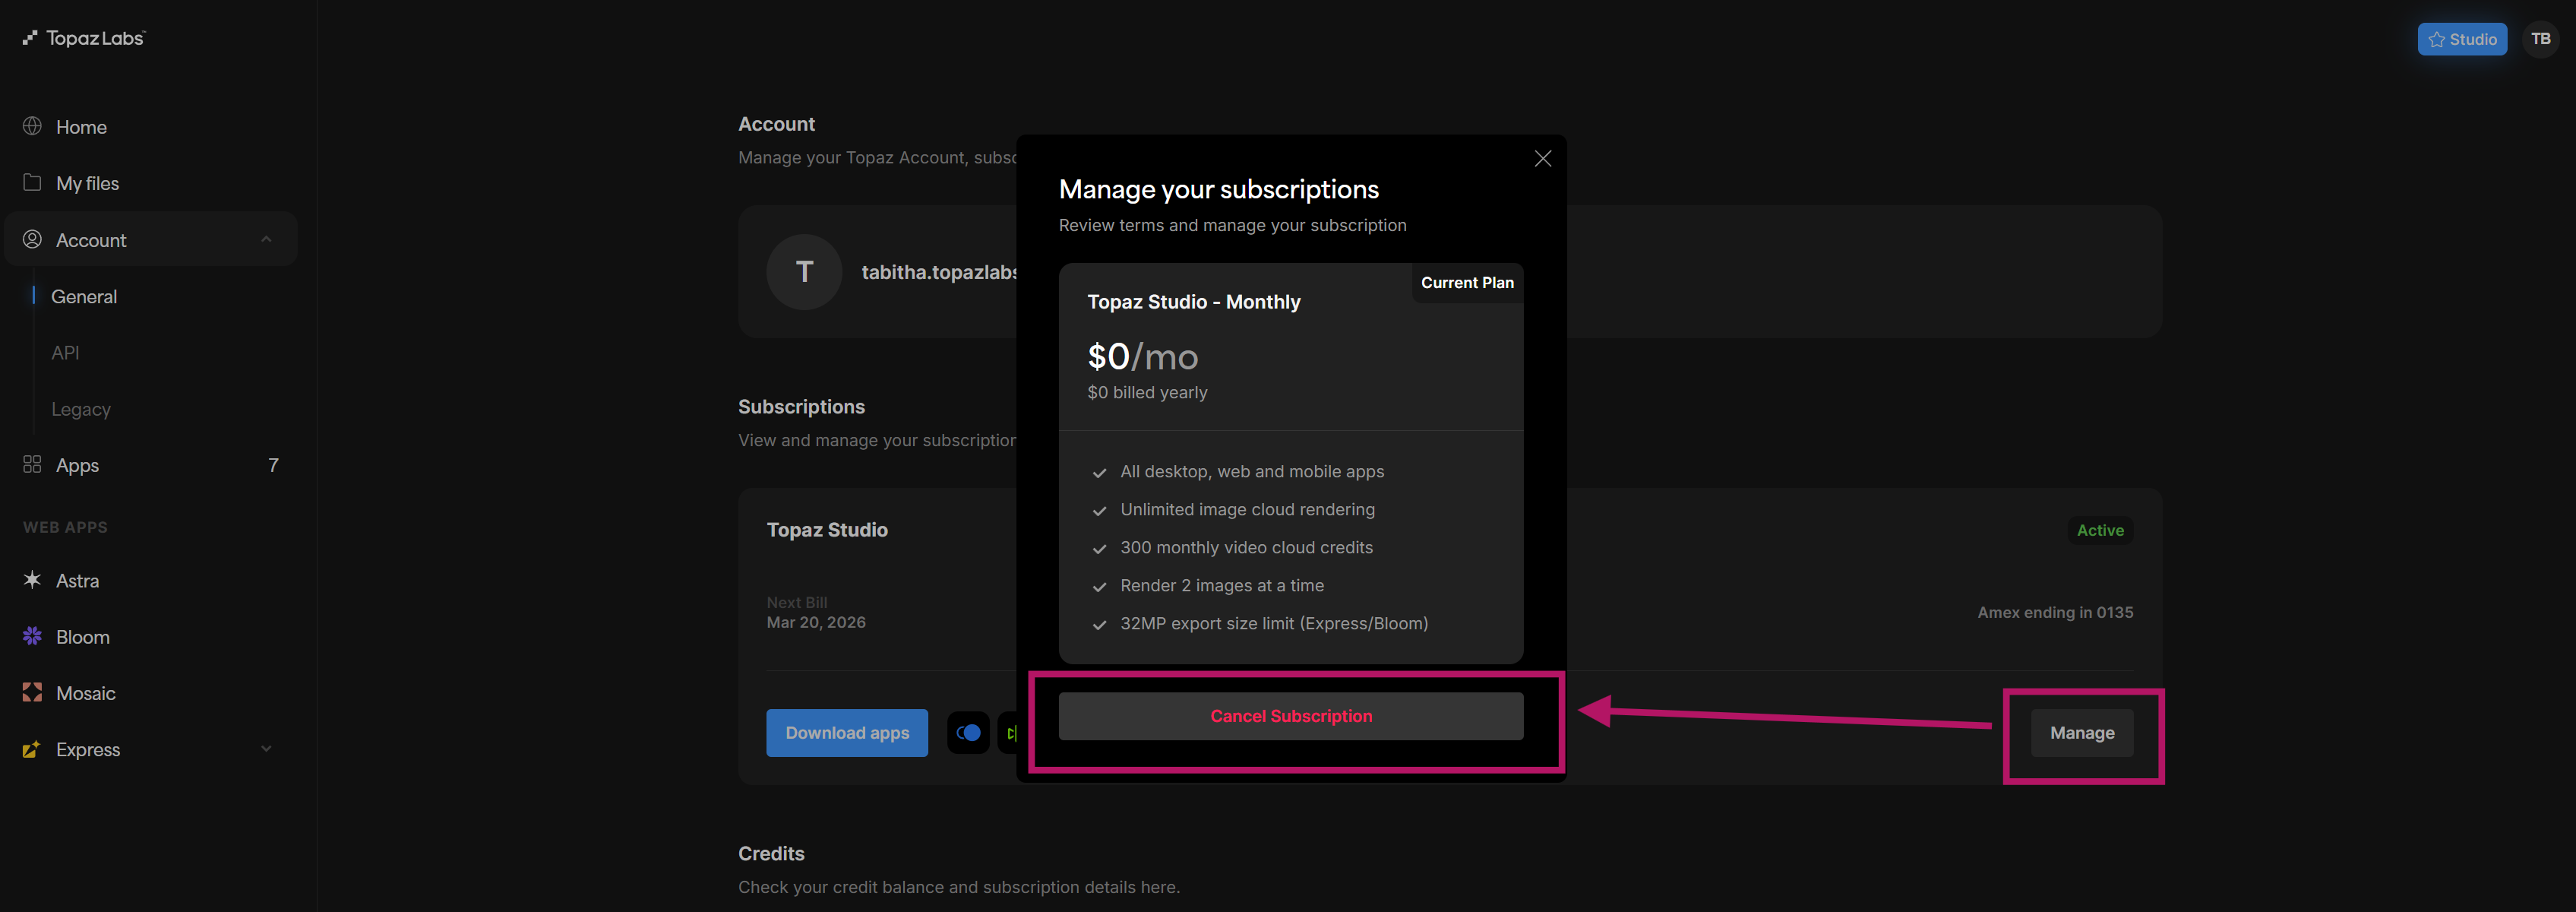Select the Legacy account tab
The height and width of the screenshot is (912, 2576).
point(81,409)
